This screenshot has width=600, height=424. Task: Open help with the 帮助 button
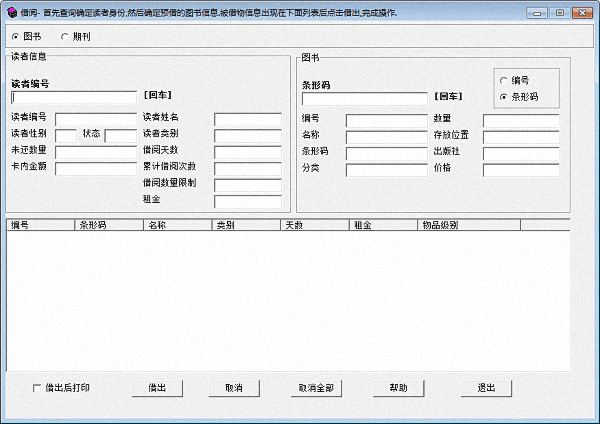coord(398,387)
